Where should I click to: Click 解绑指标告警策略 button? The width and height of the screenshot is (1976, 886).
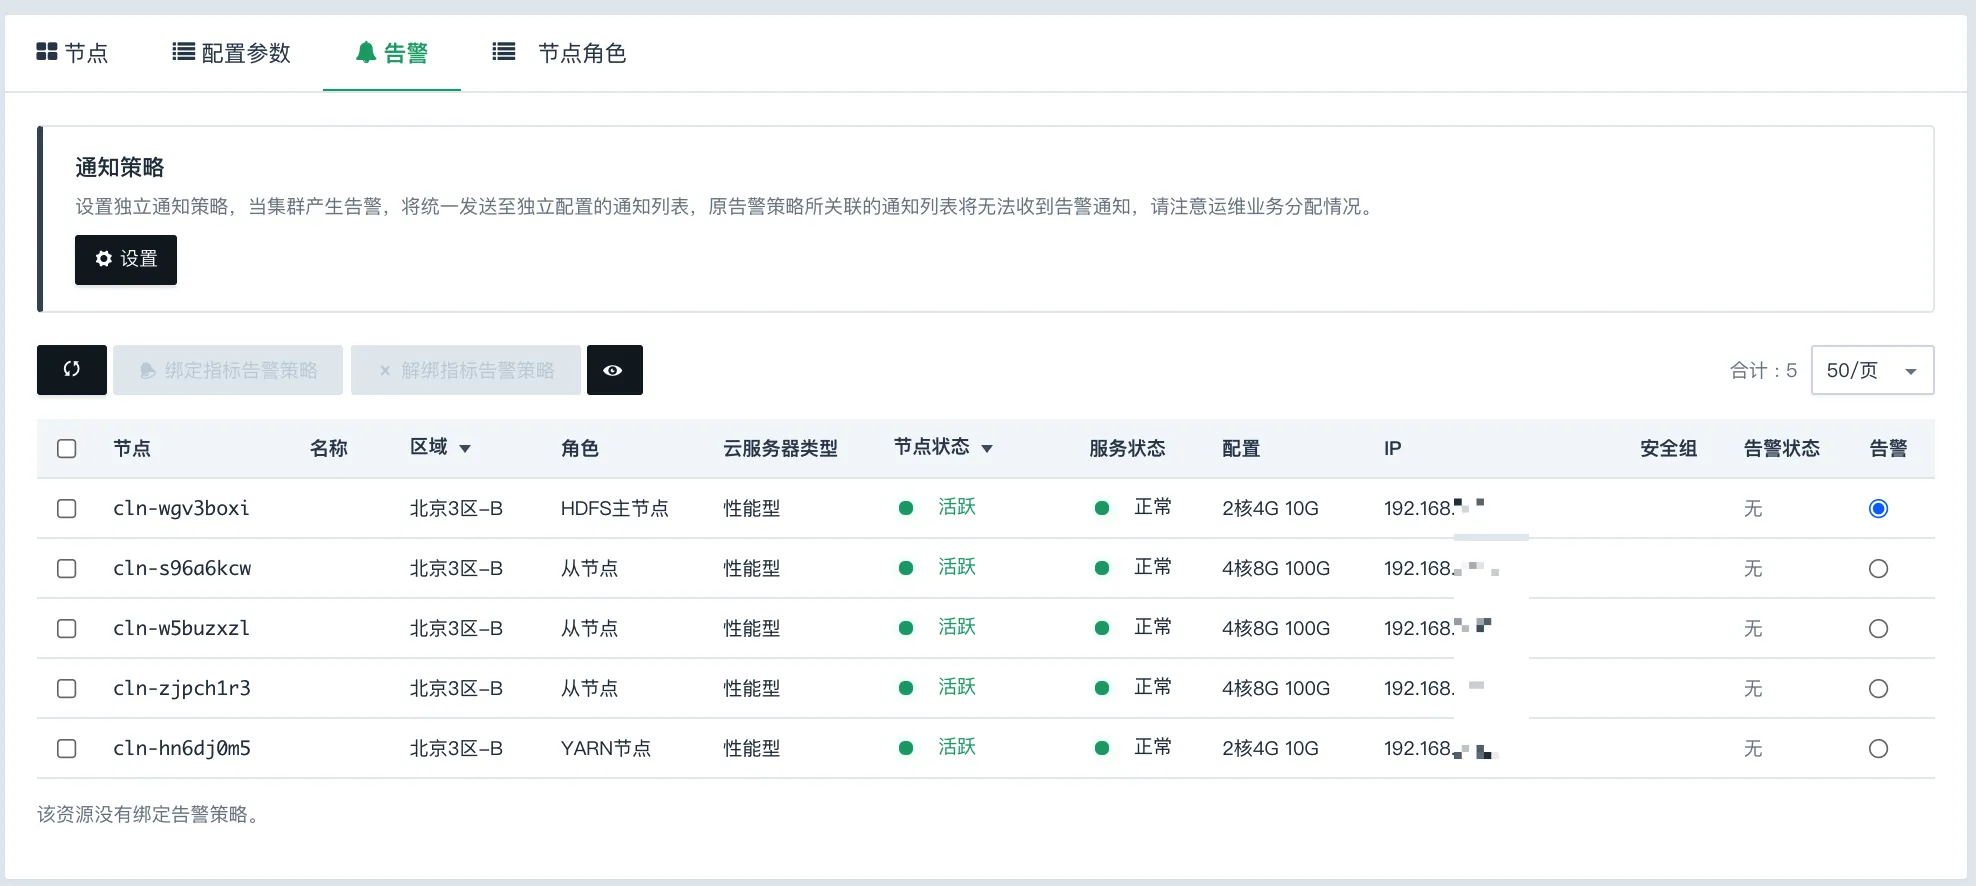pos(466,370)
